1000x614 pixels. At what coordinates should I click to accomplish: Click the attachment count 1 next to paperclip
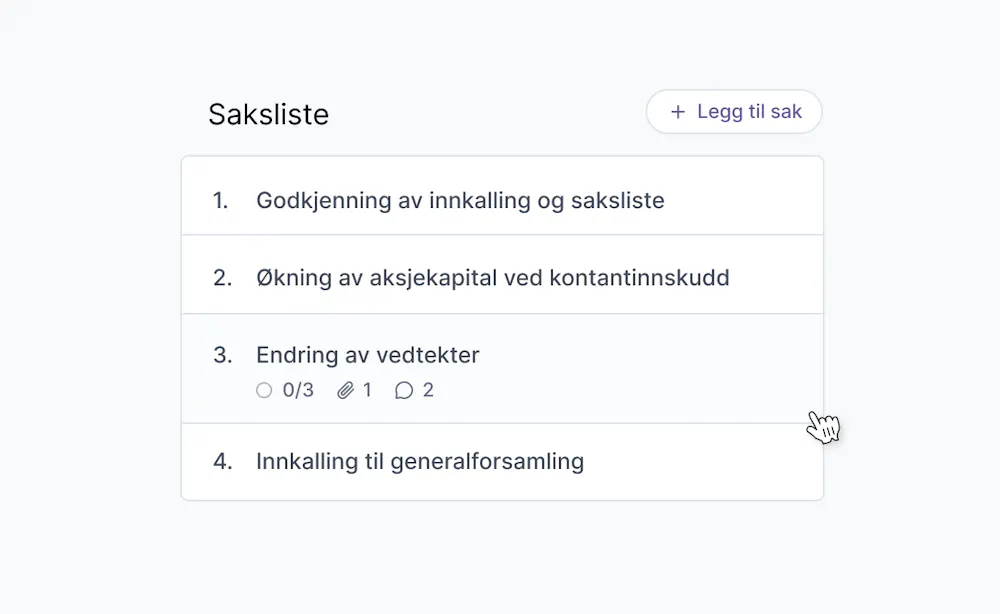tap(367, 390)
